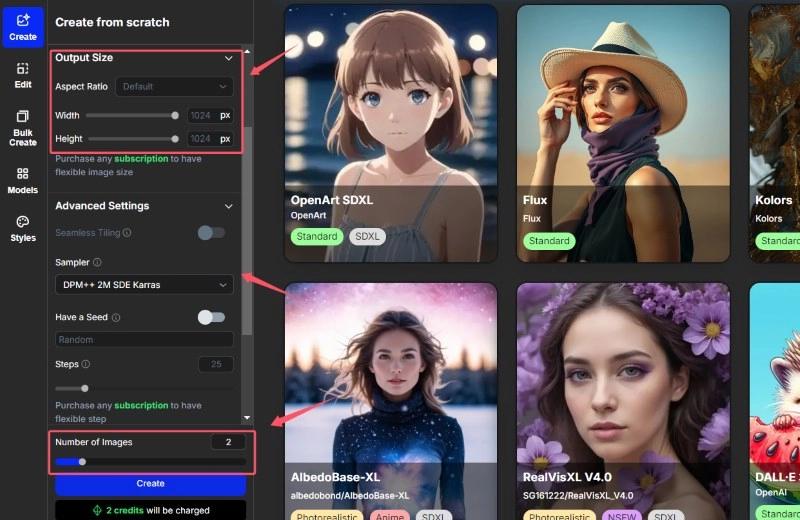Click the Sampler info icon
The width and height of the screenshot is (800, 520).
(97, 262)
